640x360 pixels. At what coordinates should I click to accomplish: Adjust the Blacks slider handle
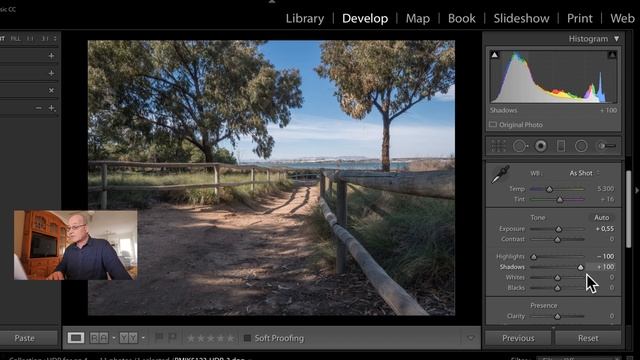pyautogui.click(x=558, y=288)
